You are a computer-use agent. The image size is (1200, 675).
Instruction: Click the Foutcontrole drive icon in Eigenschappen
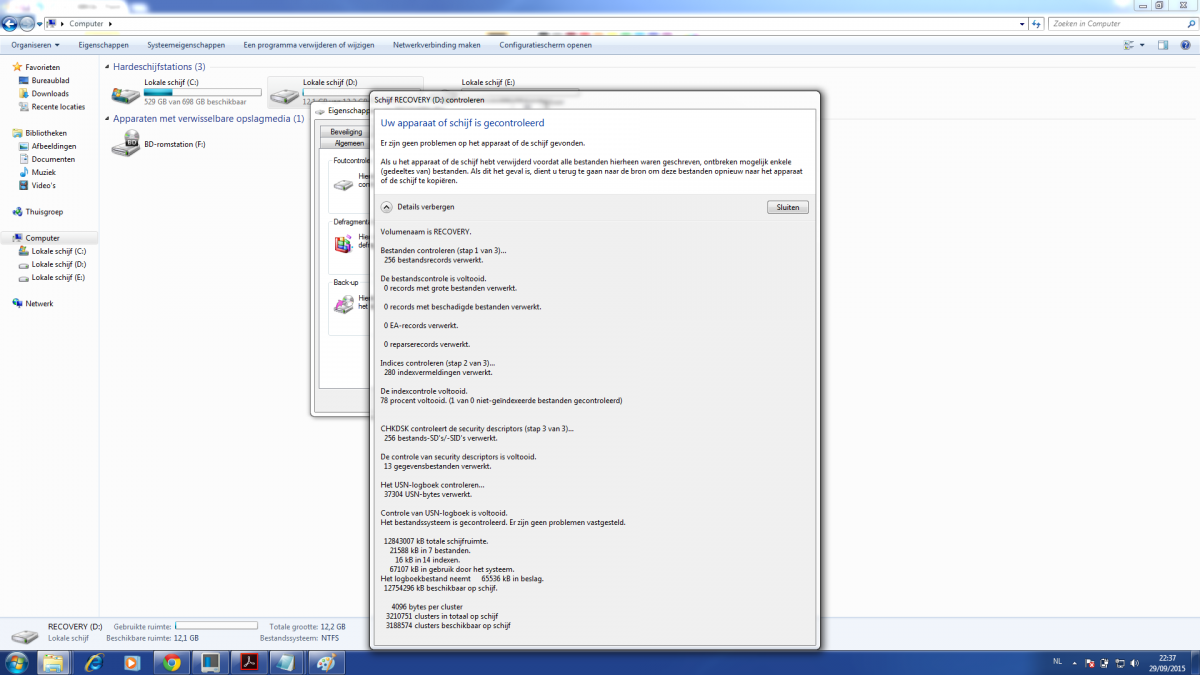coord(344,183)
